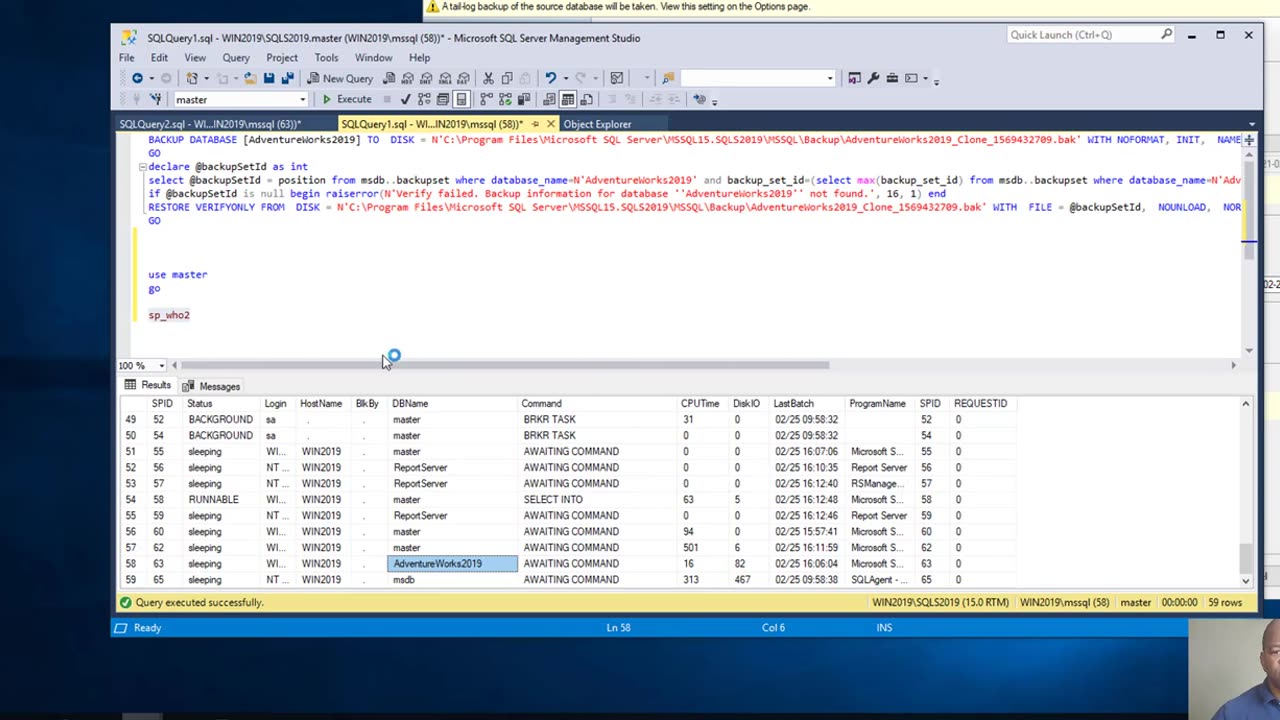
Task: Click the New Project toolbar icon
Action: (x=192, y=78)
